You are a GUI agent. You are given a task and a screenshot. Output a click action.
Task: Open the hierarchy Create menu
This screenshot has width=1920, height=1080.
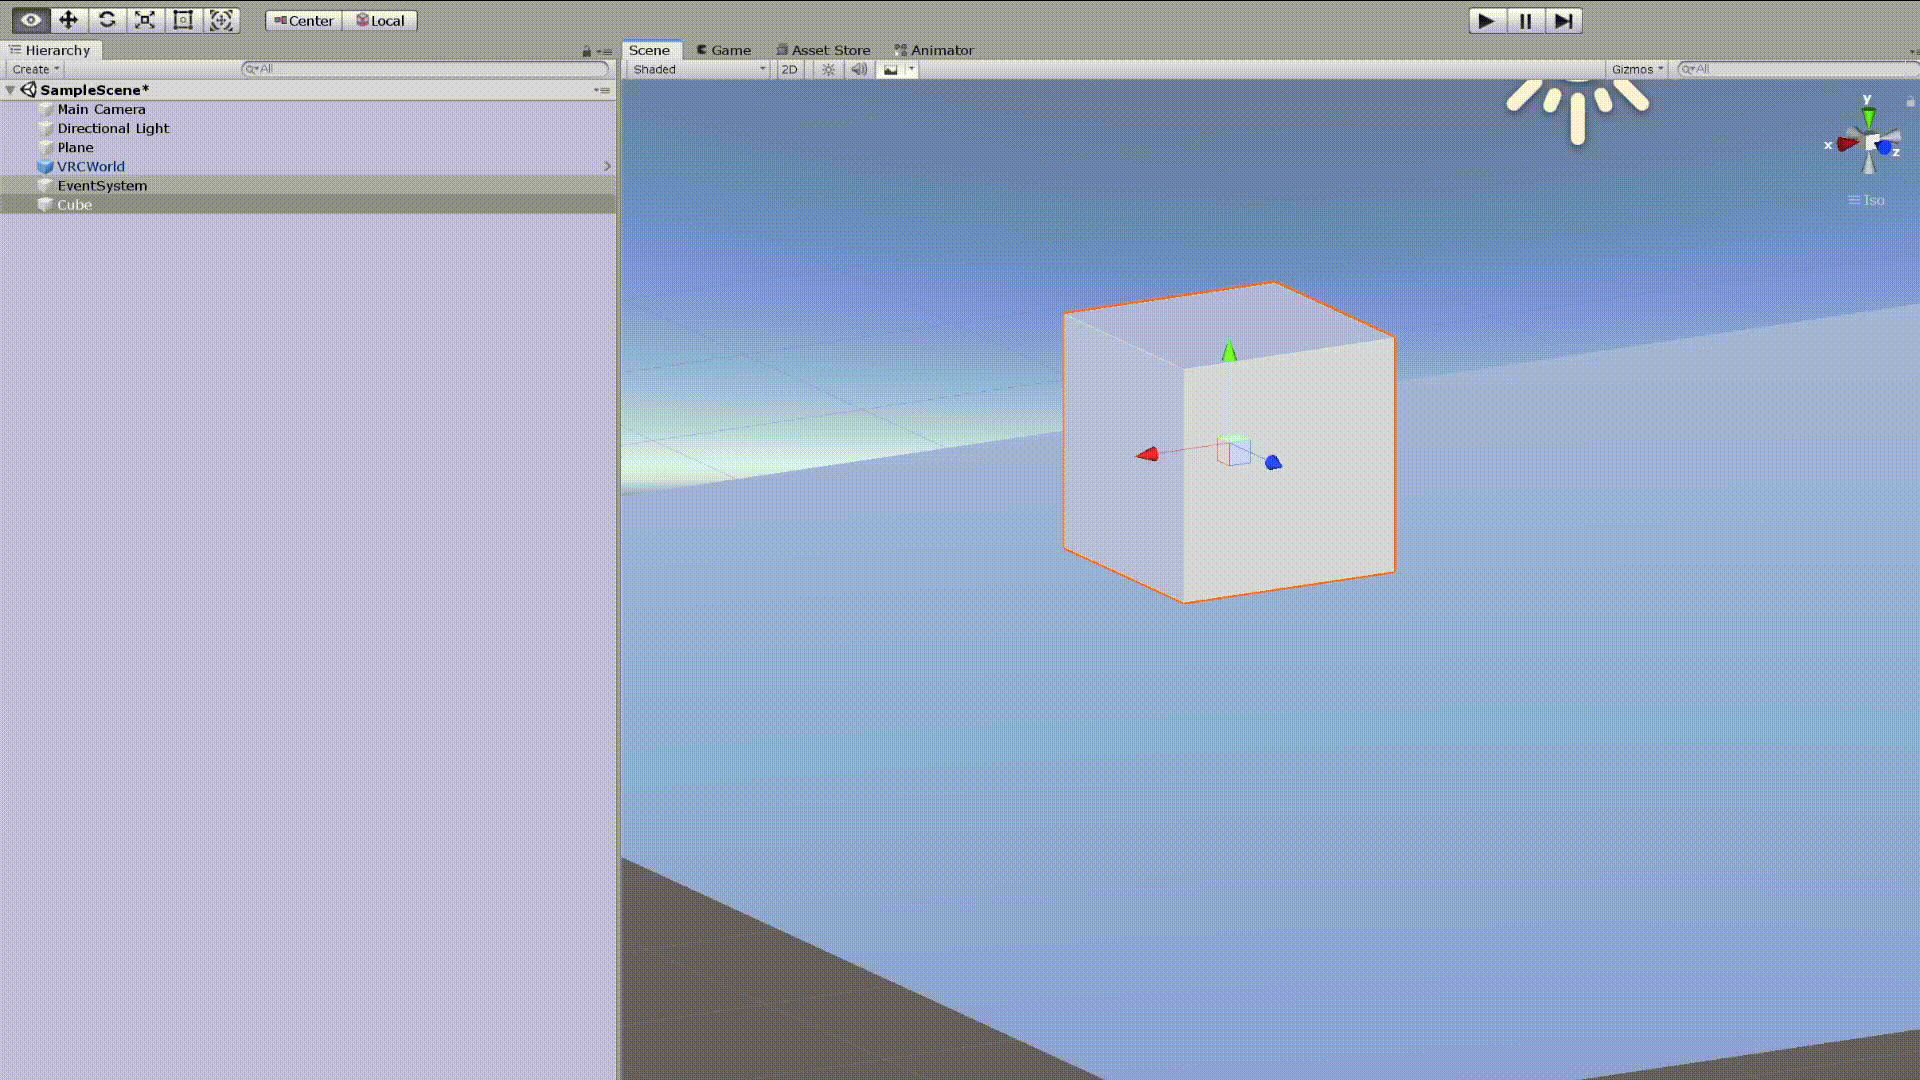tap(35, 69)
